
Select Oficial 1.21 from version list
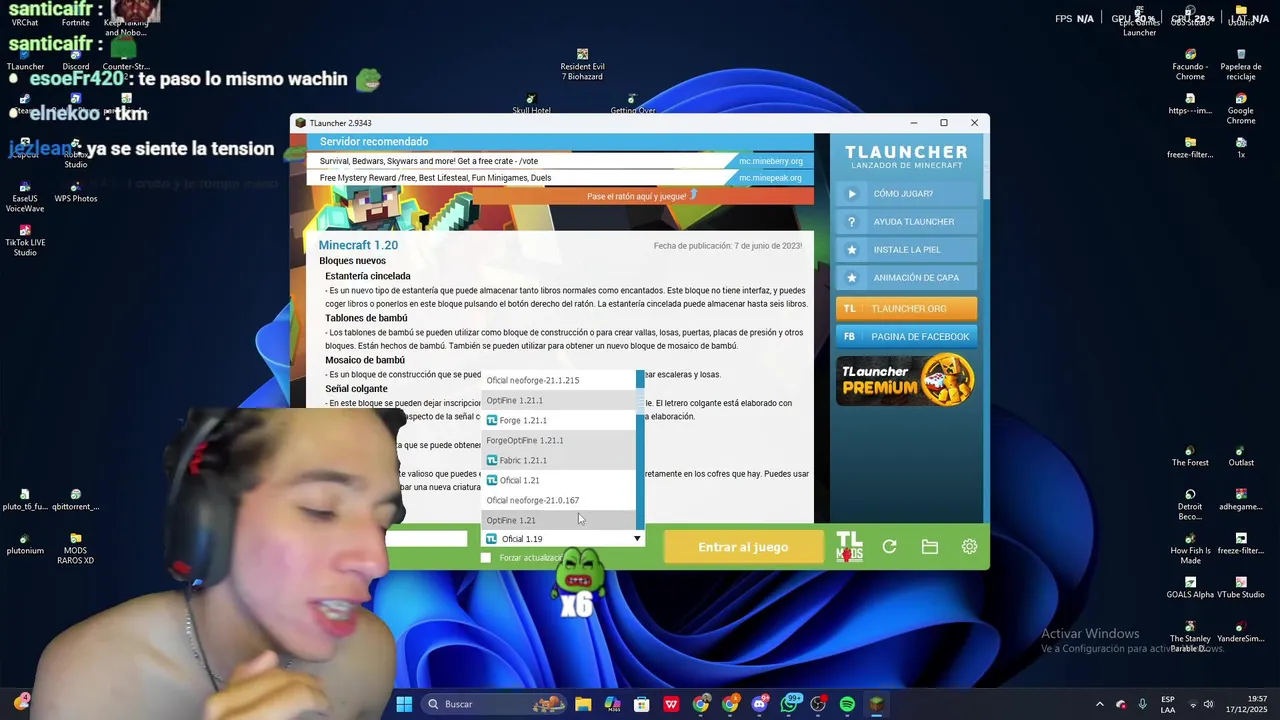click(559, 480)
